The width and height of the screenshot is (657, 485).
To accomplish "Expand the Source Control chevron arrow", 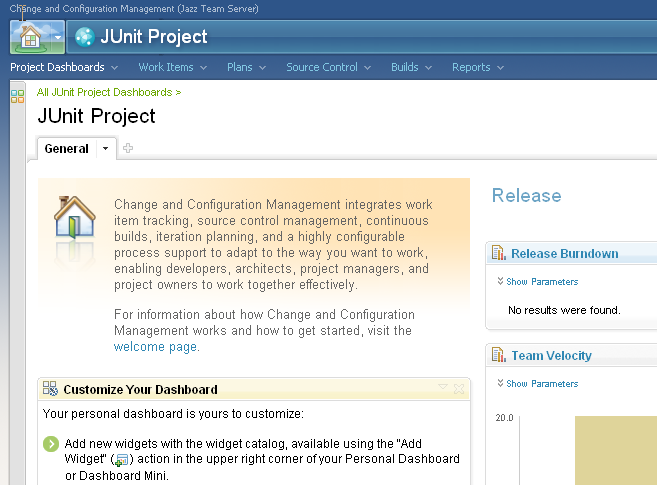I will pos(367,68).
